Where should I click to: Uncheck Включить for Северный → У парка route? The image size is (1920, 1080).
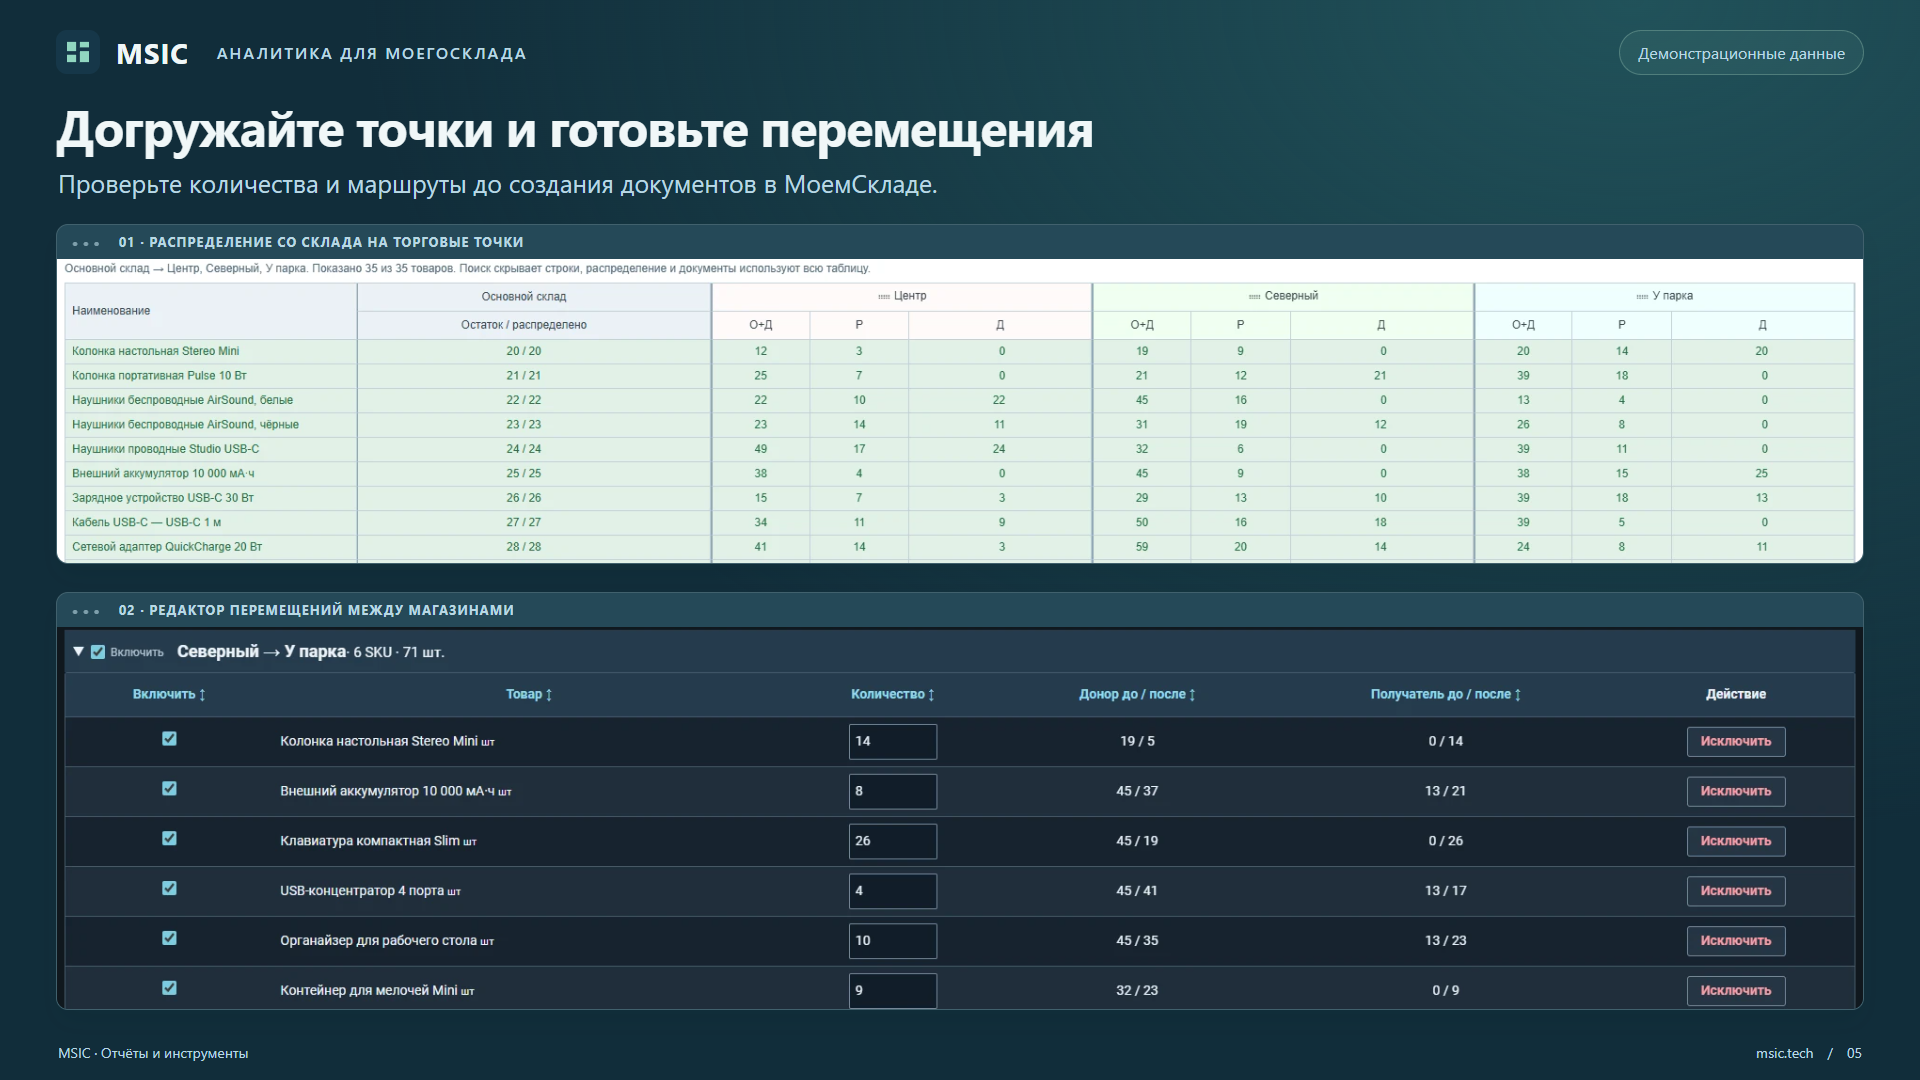point(98,652)
